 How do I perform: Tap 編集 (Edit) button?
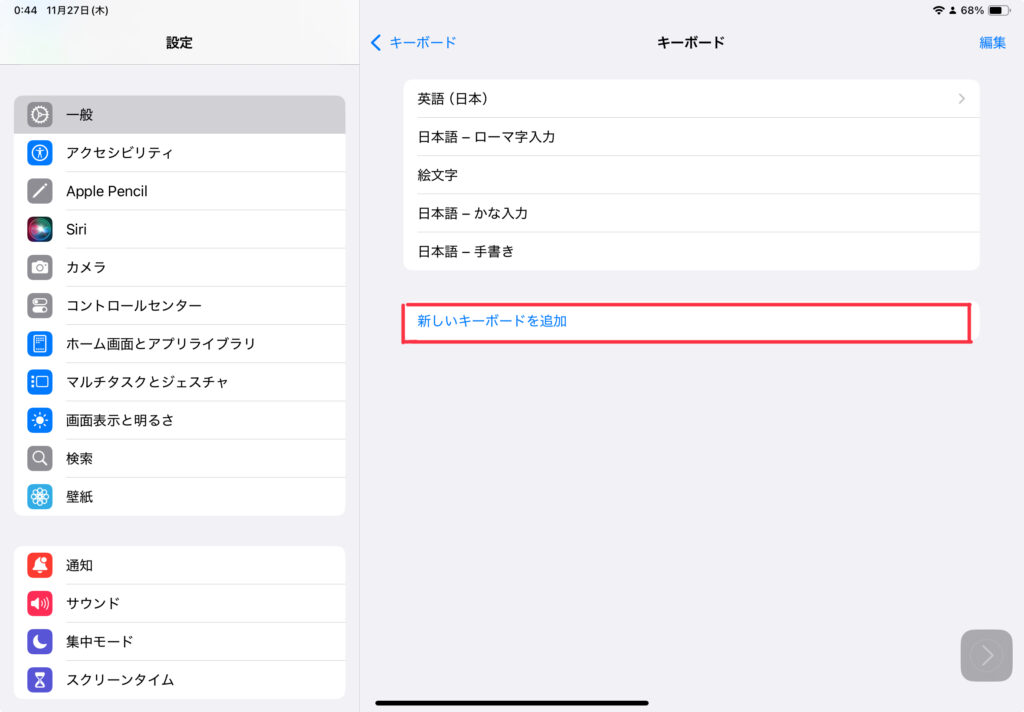992,42
